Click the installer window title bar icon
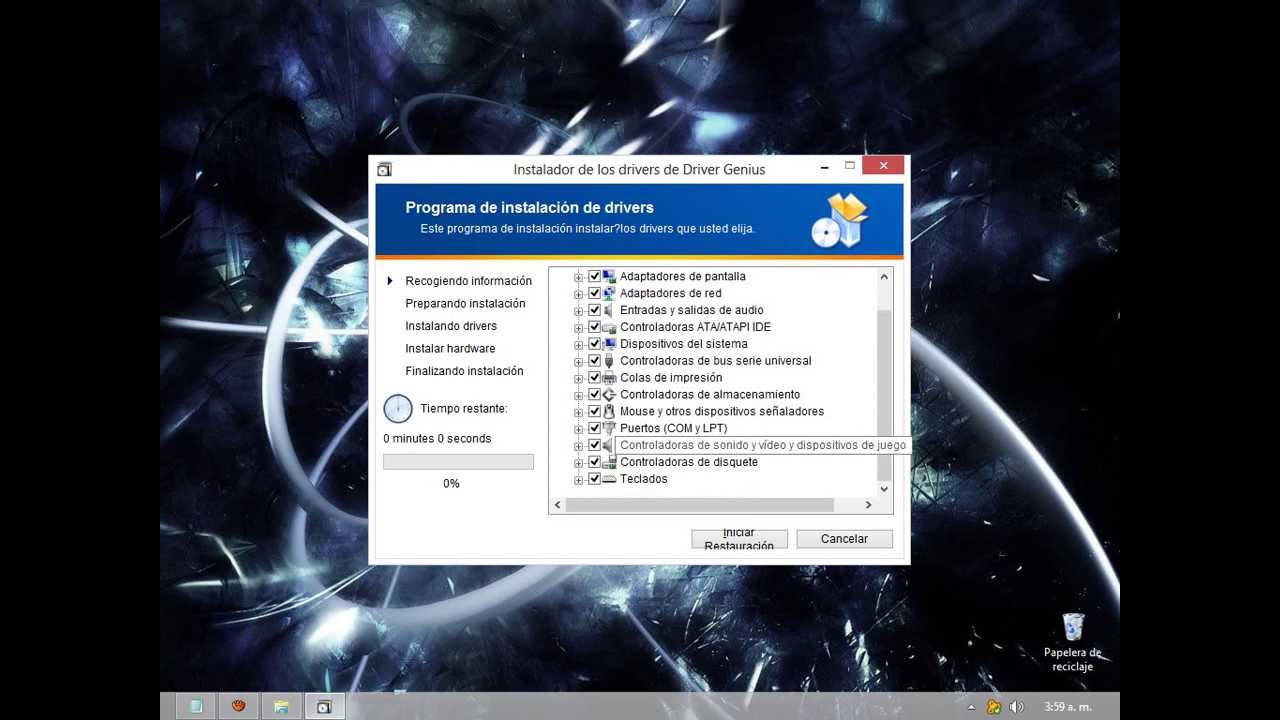 [384, 169]
